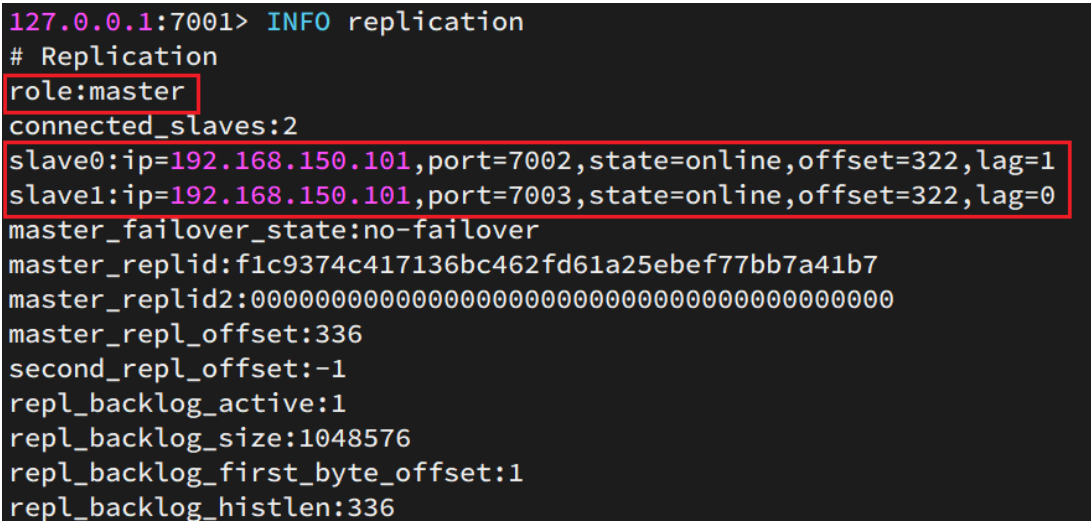Click port=7002 in the slave0 line
This screenshot has width=1091, height=521.
pos(498,162)
